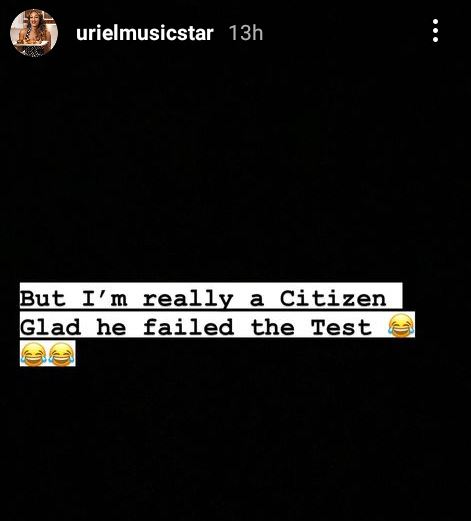The image size is (471, 521).
Task: Click the word the before Test
Action: tap(273, 327)
